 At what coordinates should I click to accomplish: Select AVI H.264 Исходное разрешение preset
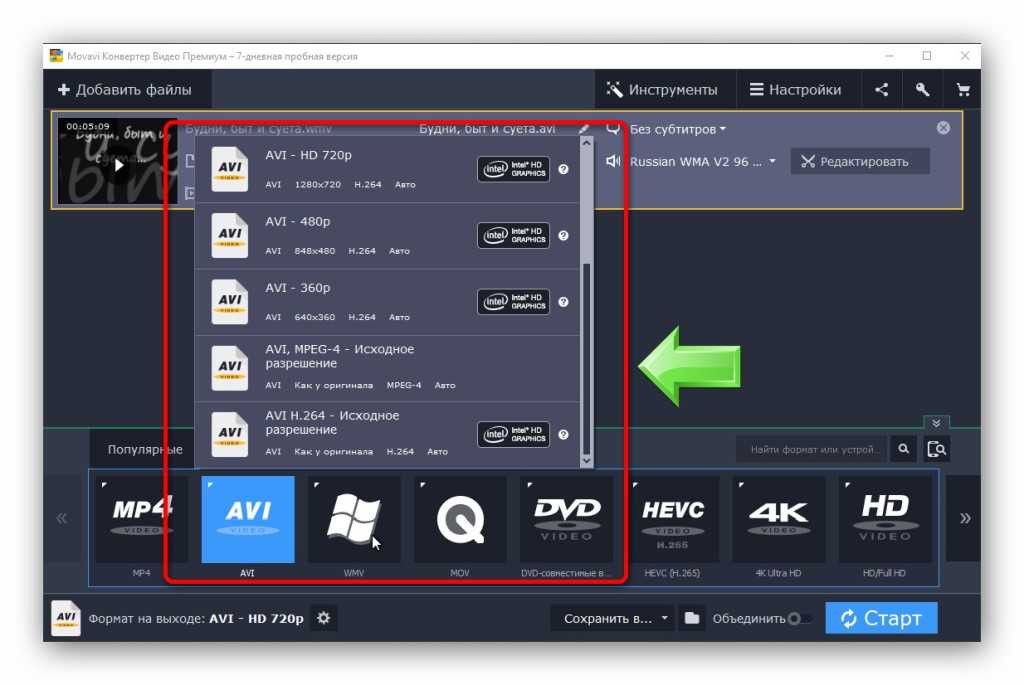point(387,435)
